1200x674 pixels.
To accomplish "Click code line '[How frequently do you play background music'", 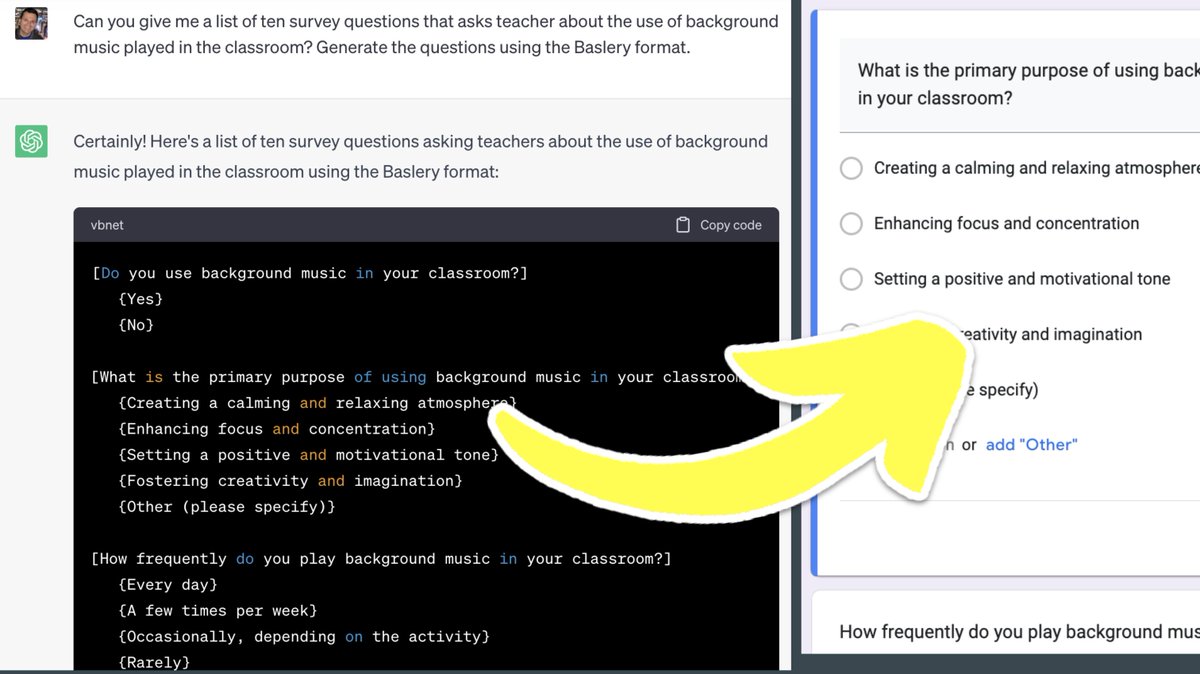I will [381, 559].
